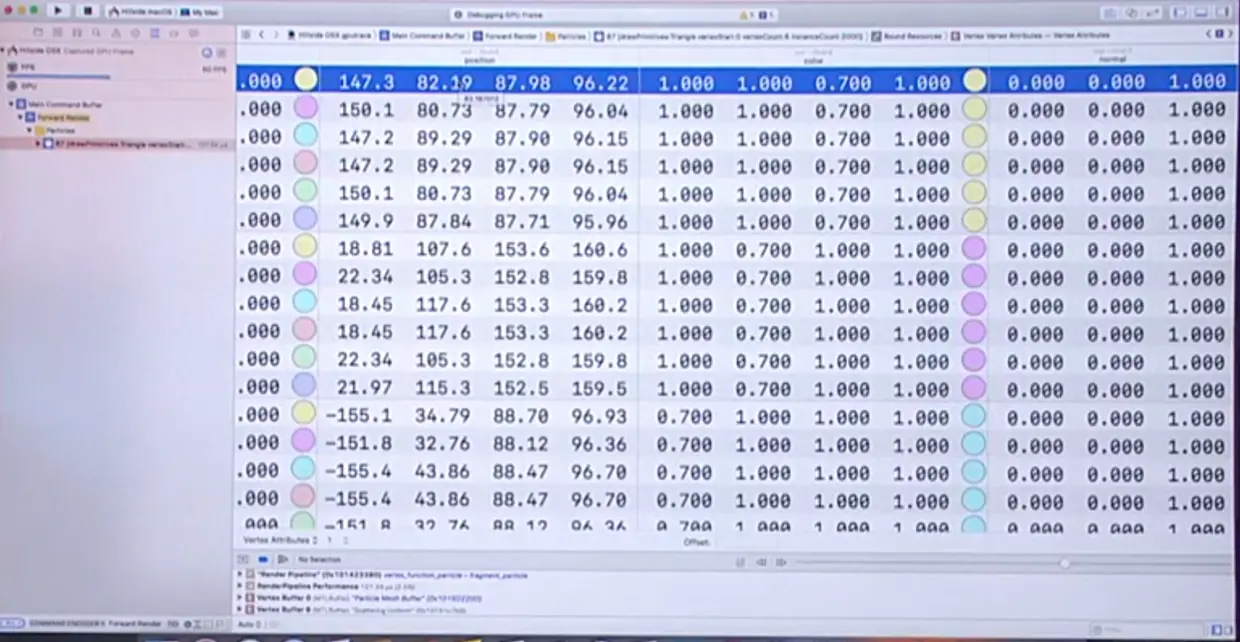Click the No Selection label in debug bar
1240x642 pixels.
pos(320,559)
